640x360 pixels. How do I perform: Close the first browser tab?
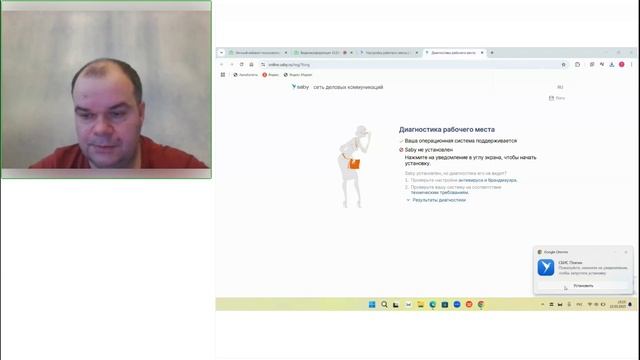coord(286,53)
